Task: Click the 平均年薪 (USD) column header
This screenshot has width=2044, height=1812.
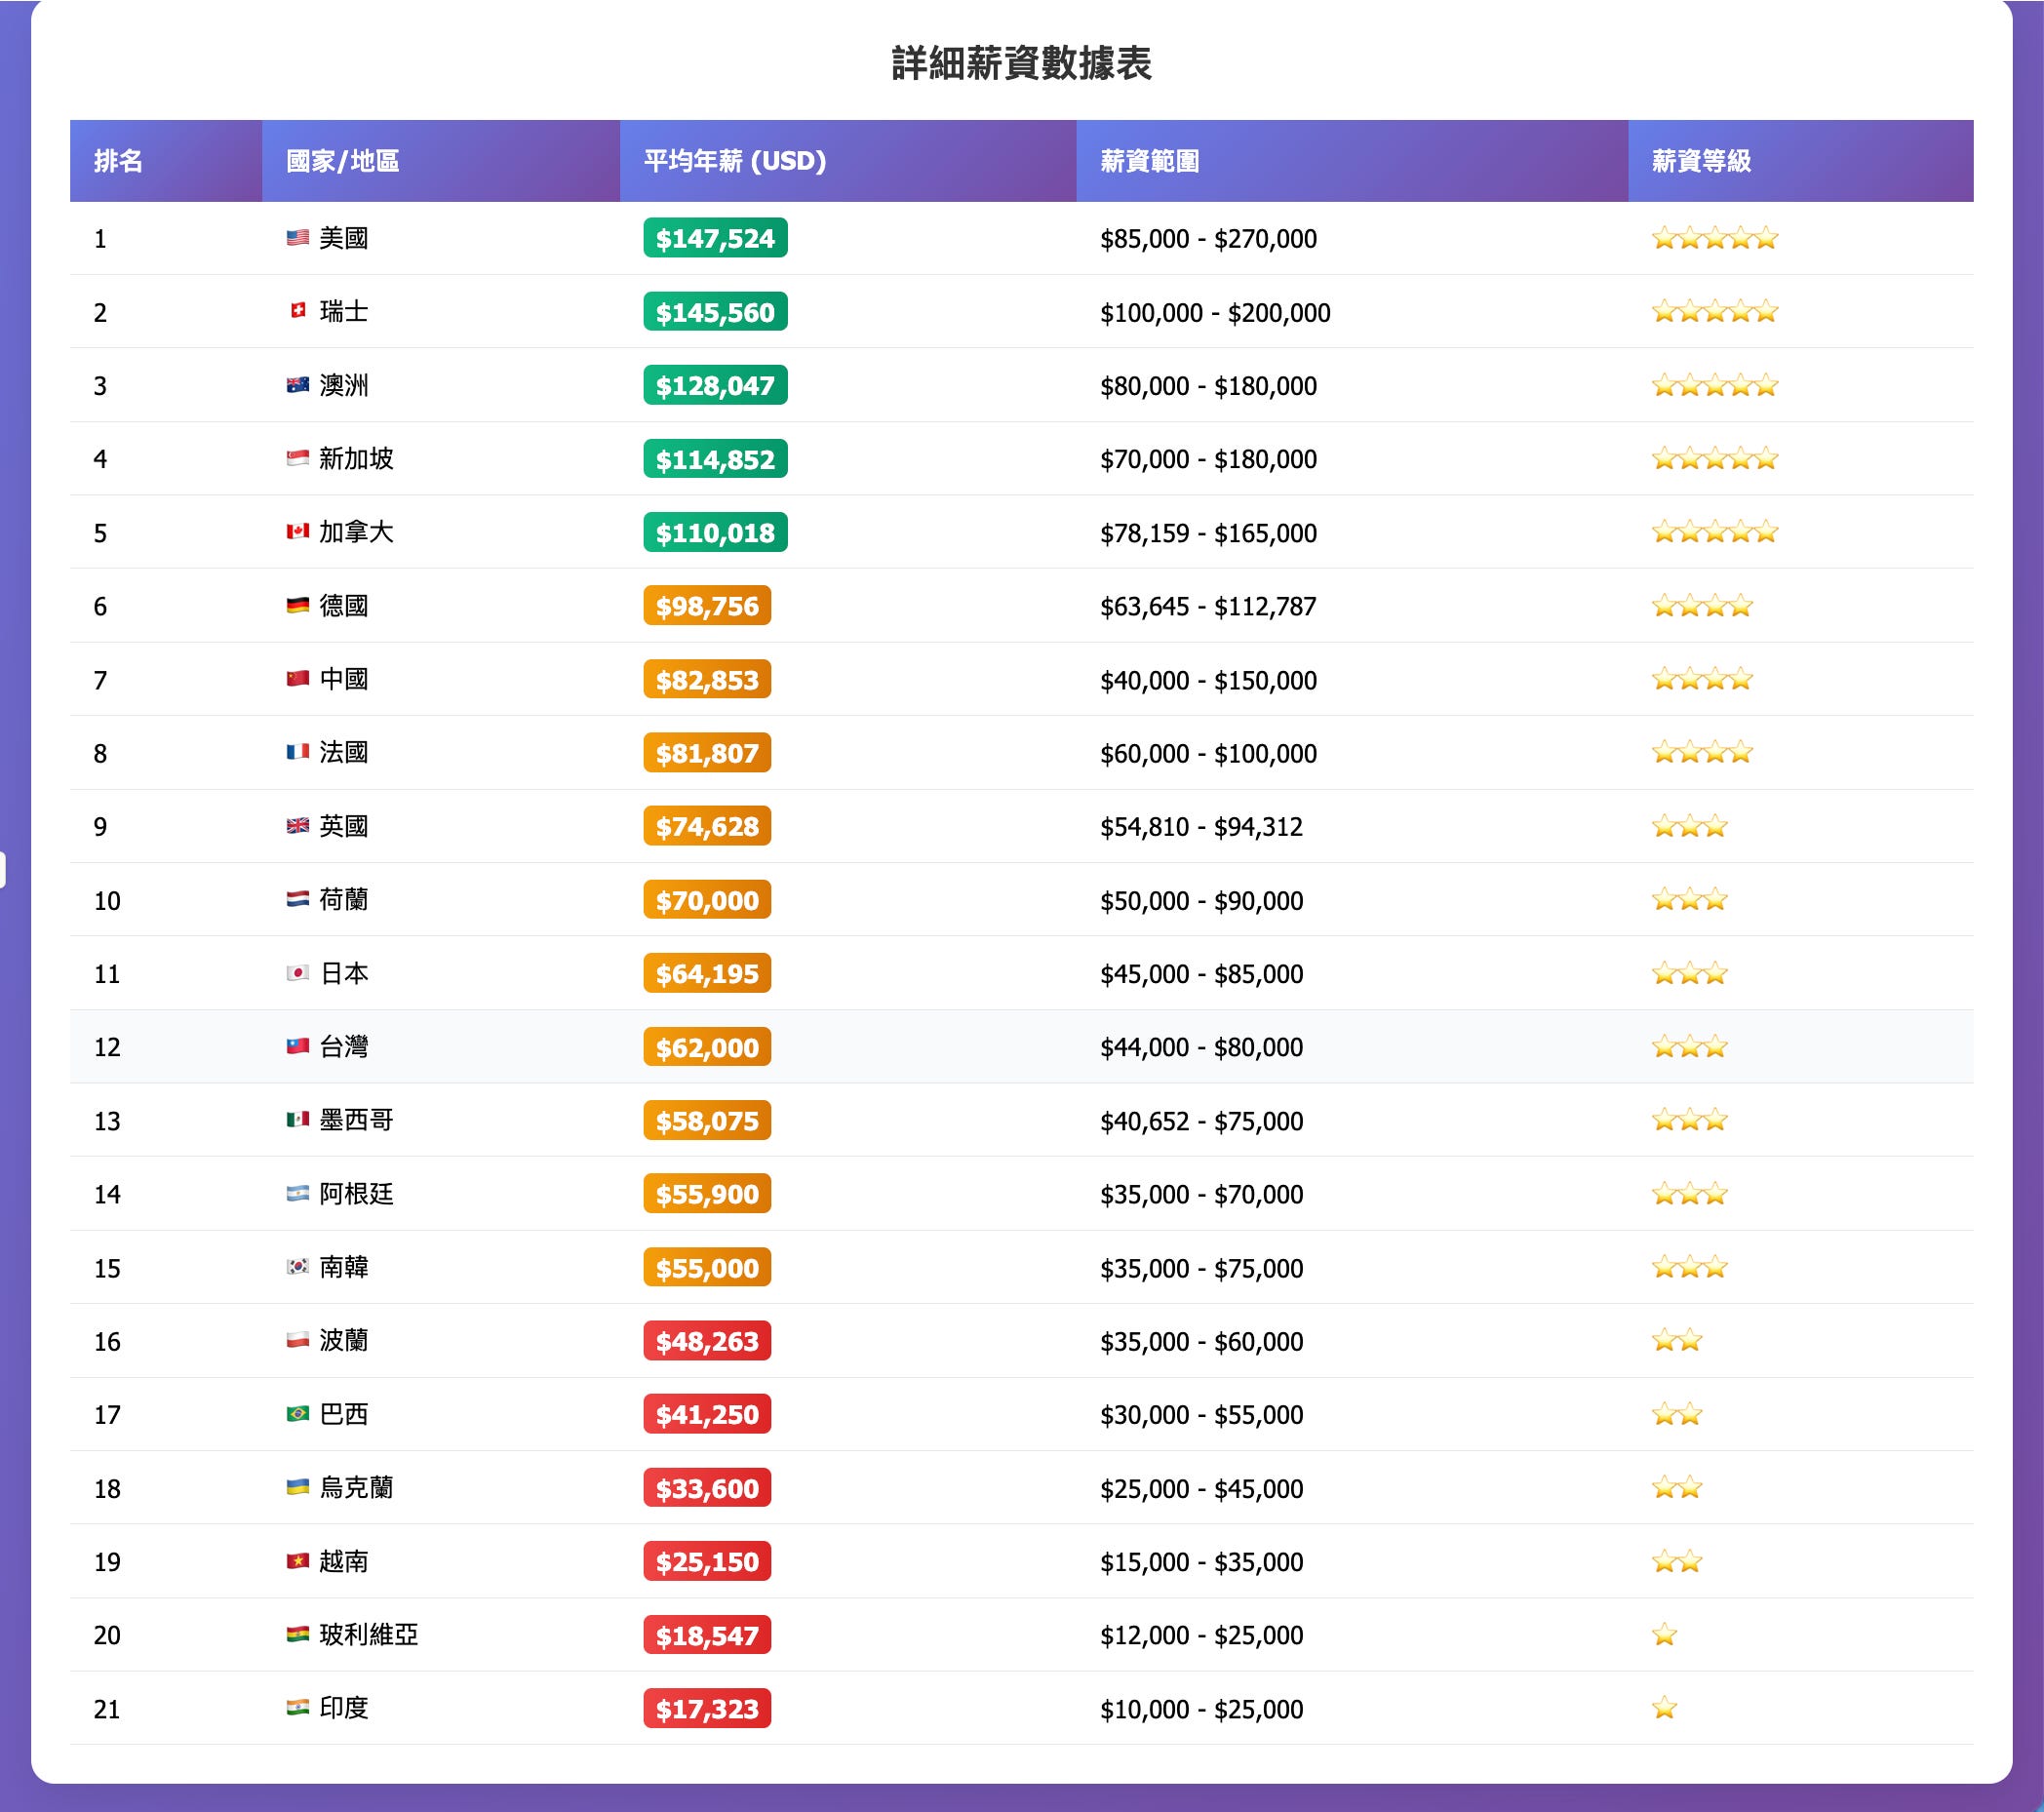Action: click(734, 161)
